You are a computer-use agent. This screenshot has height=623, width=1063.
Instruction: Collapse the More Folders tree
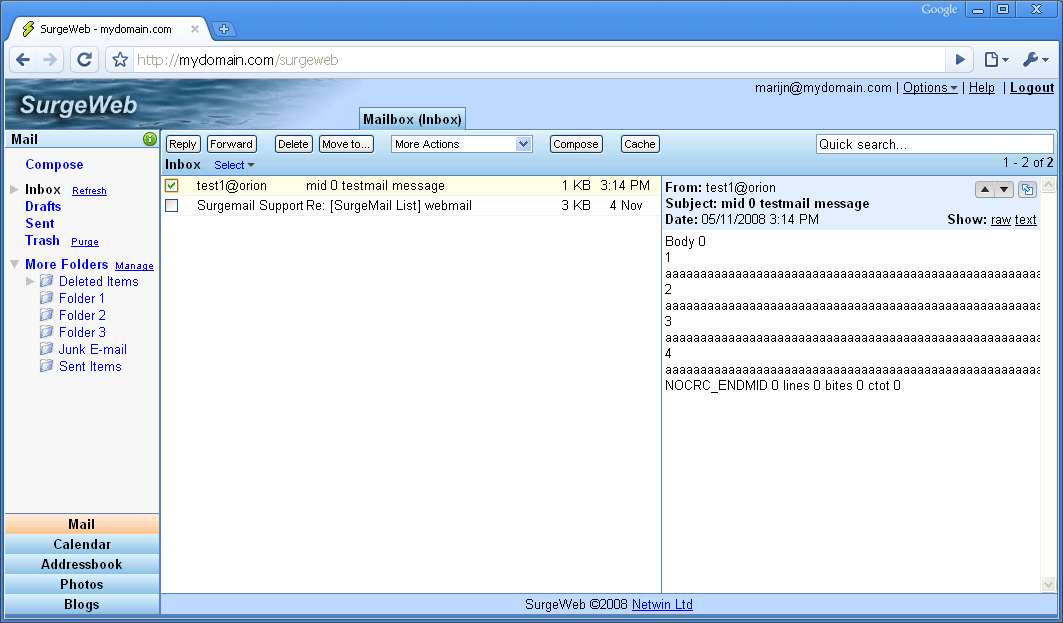coord(14,264)
